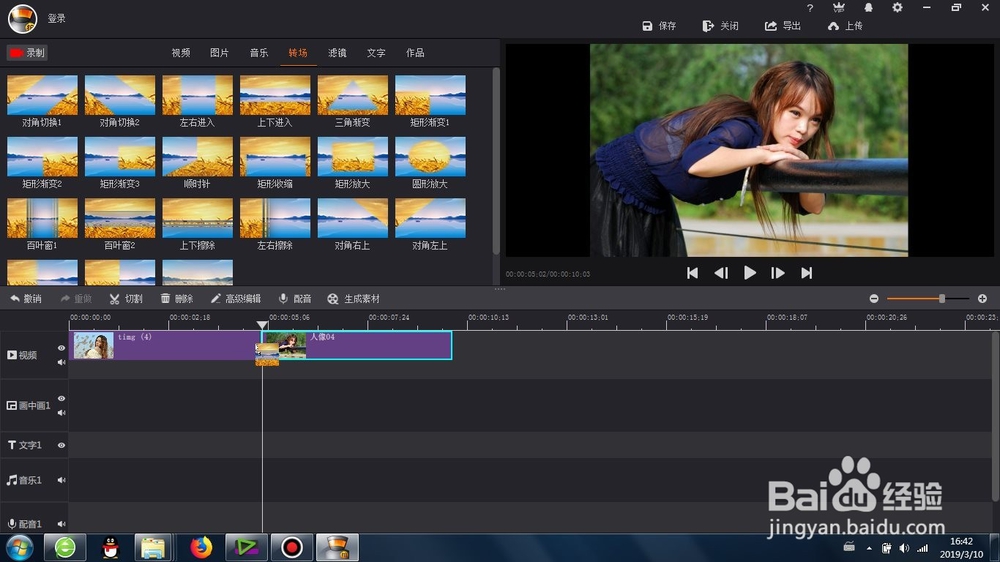Viewport: 1000px width, 562px height.
Task: Click the 切割 cut scissors tool
Action: pyautogui.click(x=126, y=299)
